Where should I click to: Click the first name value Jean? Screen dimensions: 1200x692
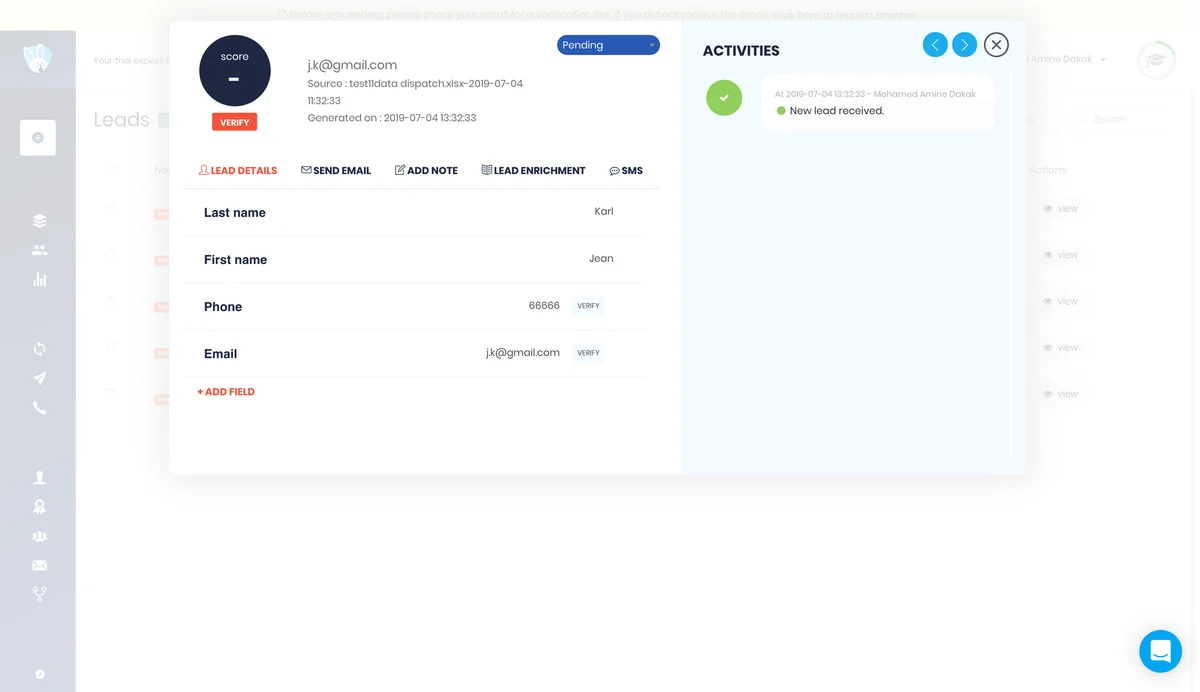(x=601, y=259)
